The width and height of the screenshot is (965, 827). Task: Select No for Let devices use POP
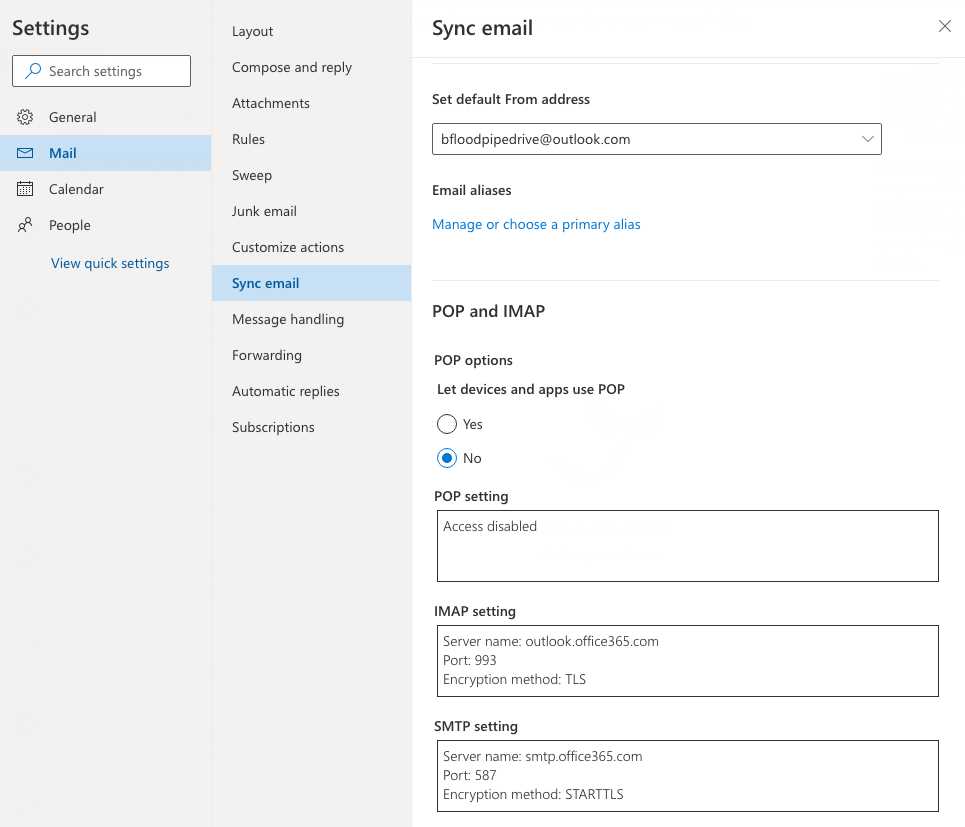pos(447,458)
